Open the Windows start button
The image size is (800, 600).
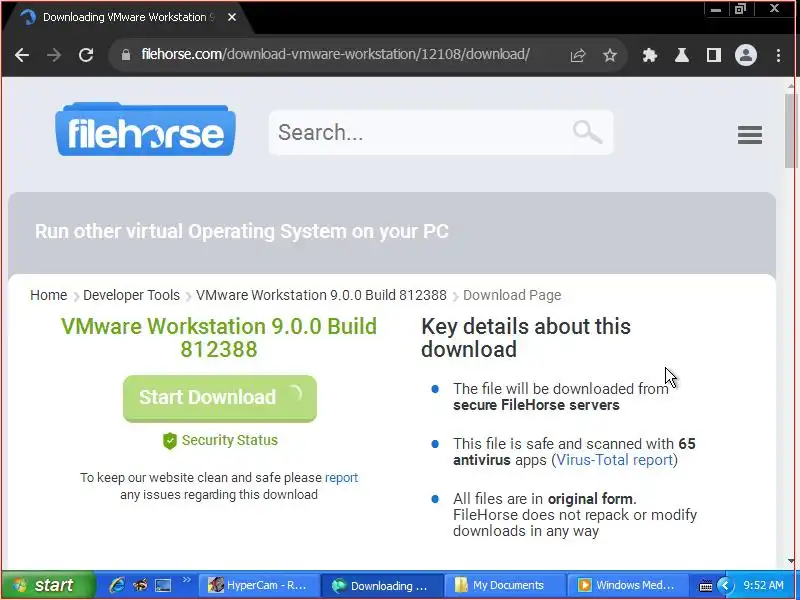pos(47,585)
